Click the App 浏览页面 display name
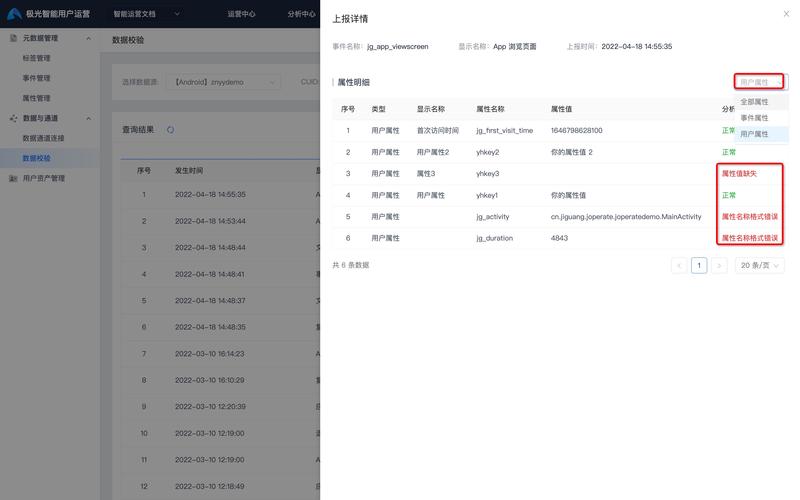The width and height of the screenshot is (800, 500). [514, 46]
